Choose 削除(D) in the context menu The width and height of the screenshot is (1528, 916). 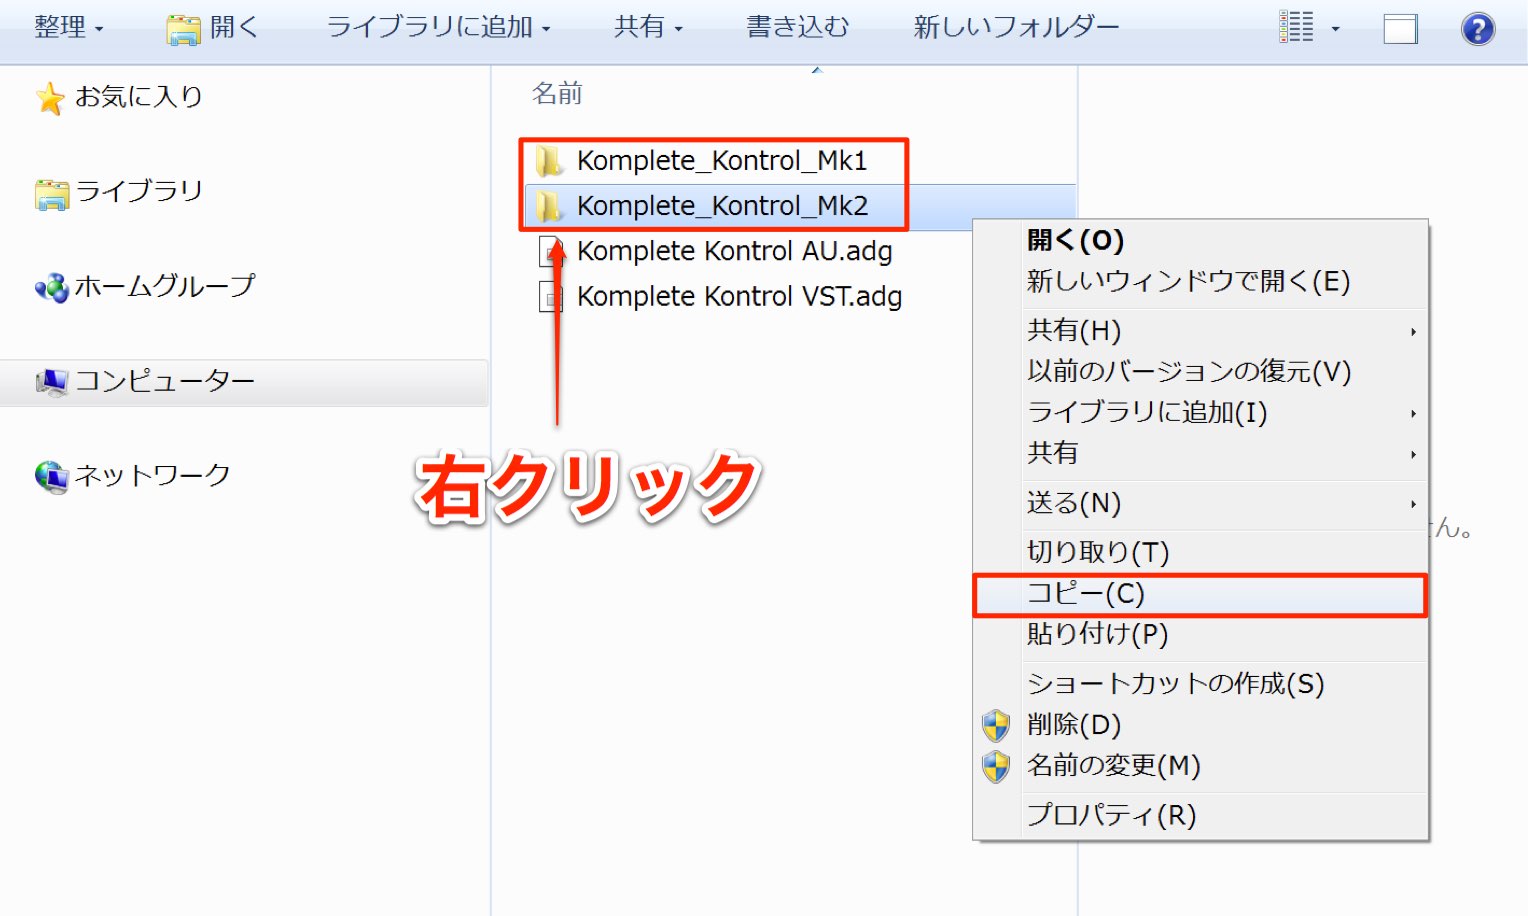click(1200, 725)
